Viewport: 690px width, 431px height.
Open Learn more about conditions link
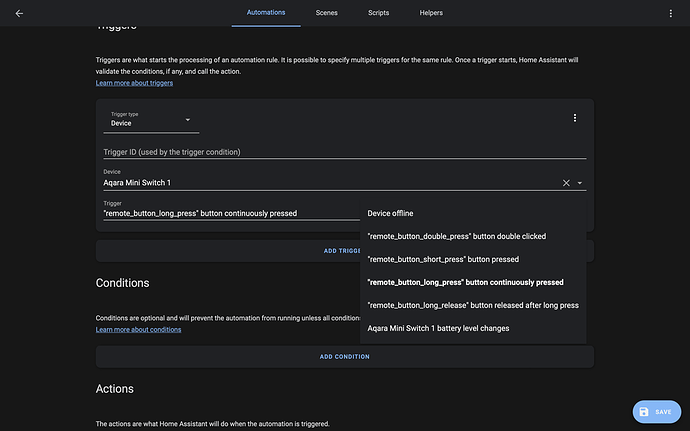pyautogui.click(x=138, y=329)
